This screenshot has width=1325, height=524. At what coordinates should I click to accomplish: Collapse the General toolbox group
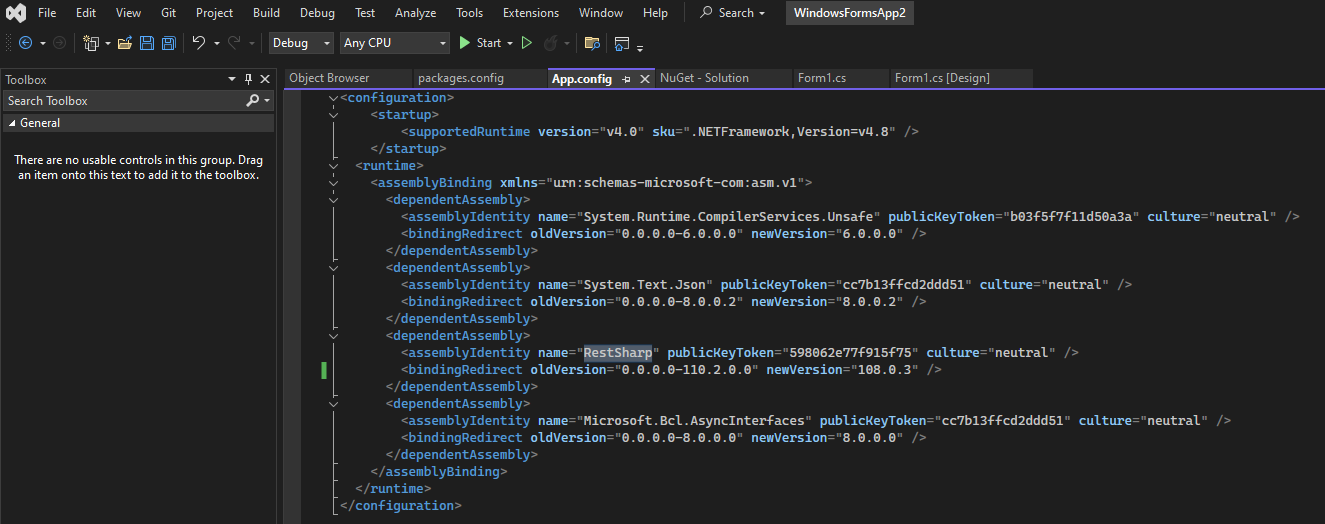tap(12, 123)
